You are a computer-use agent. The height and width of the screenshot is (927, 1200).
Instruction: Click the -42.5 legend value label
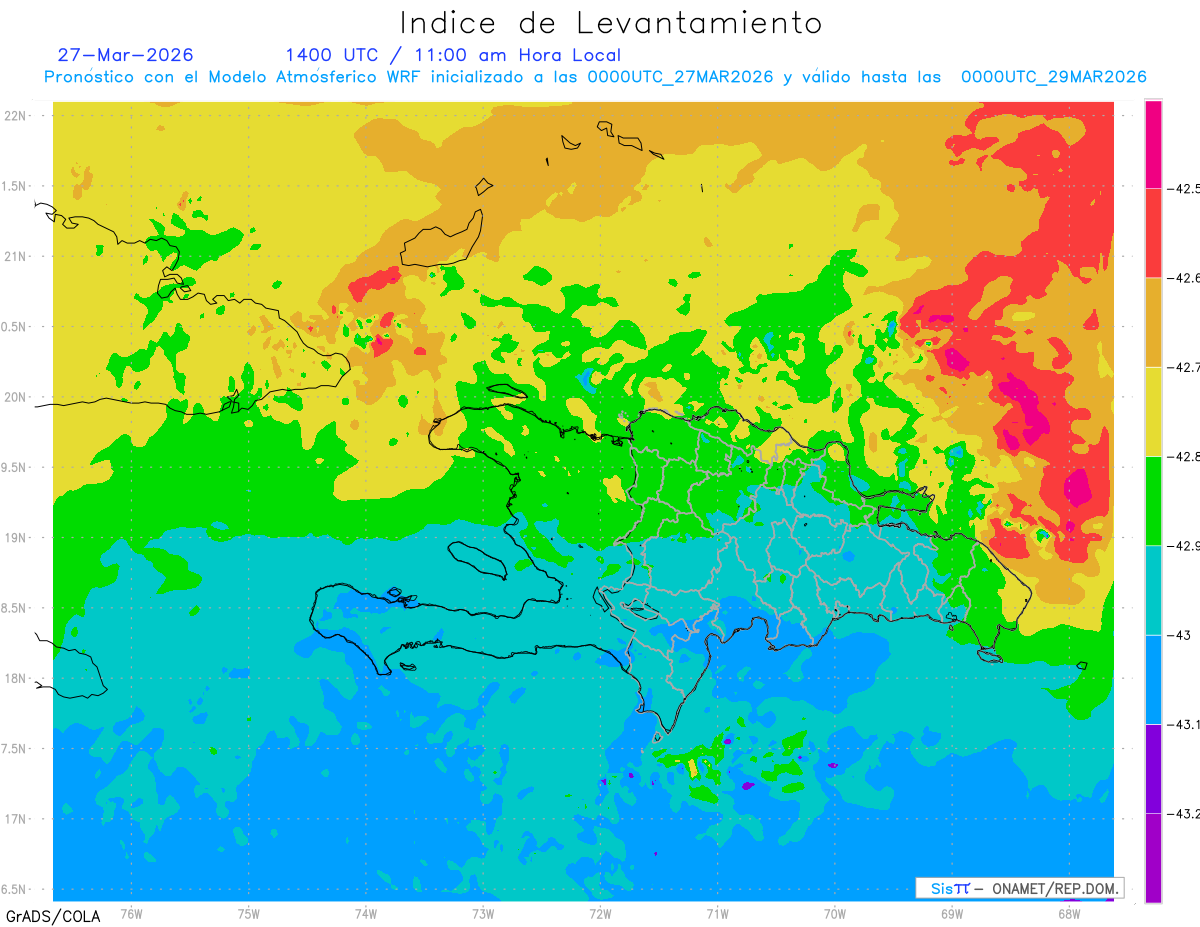coord(1183,188)
